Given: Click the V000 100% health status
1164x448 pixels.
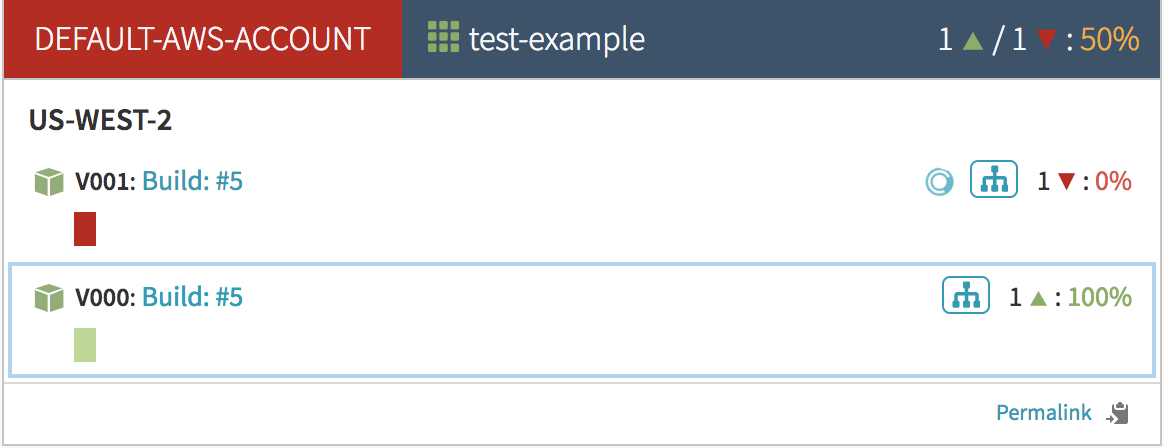Looking at the screenshot, I should tap(1100, 297).
